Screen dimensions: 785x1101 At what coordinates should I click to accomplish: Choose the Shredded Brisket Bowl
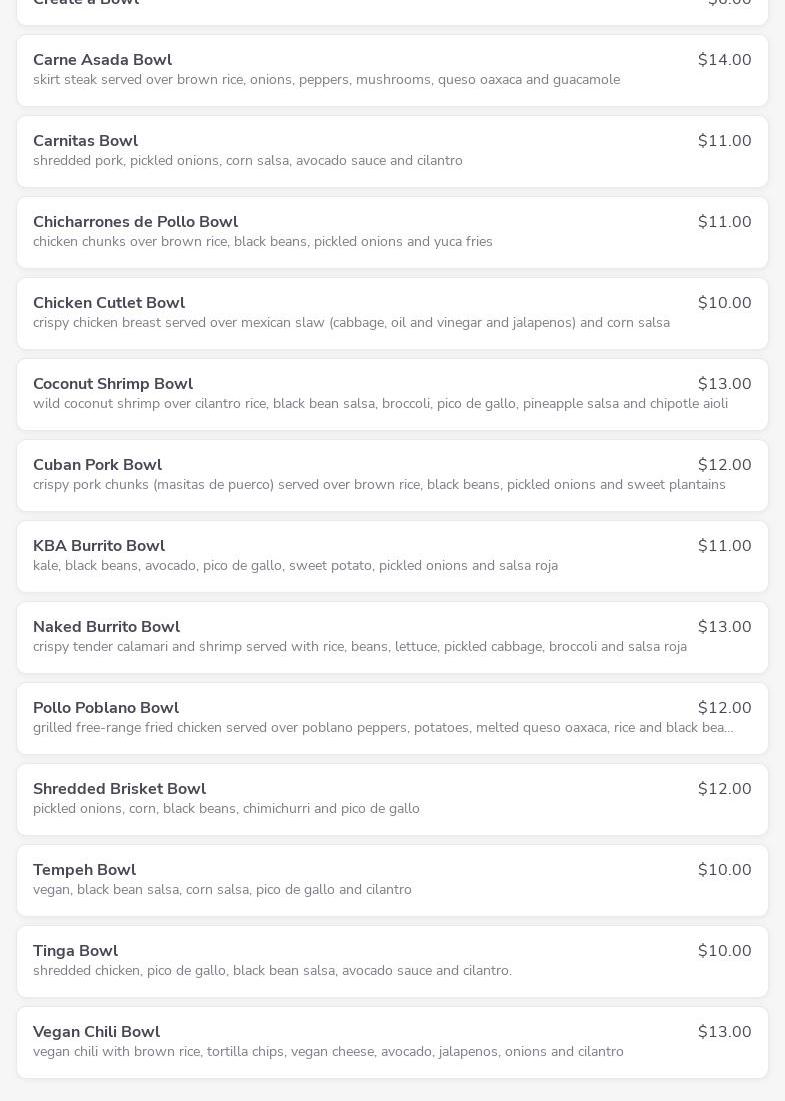pos(119,789)
